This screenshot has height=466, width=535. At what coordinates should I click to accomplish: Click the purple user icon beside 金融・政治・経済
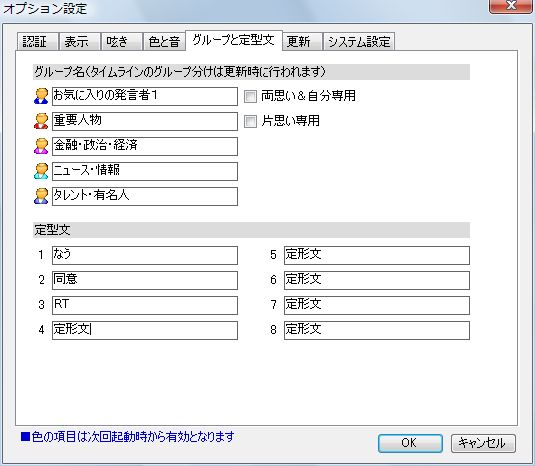point(41,146)
